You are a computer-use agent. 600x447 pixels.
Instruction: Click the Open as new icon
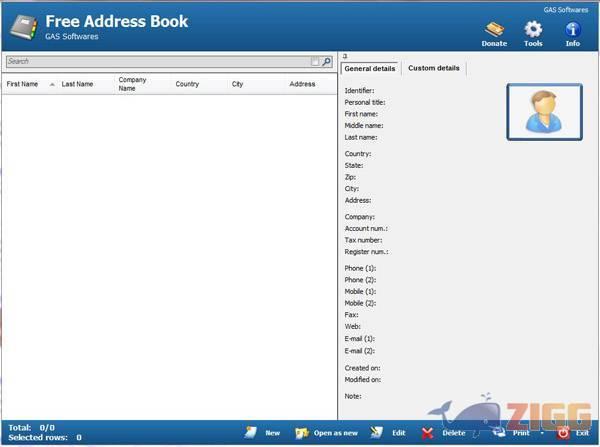(301, 433)
